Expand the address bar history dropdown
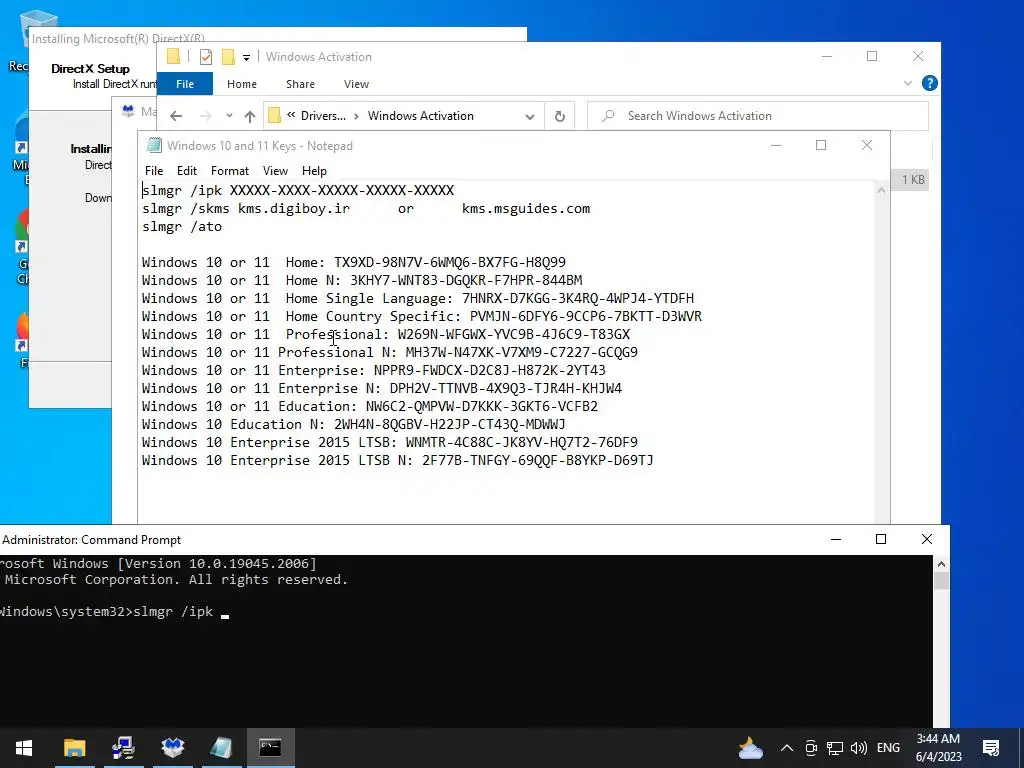The height and width of the screenshot is (768, 1024). [x=530, y=116]
